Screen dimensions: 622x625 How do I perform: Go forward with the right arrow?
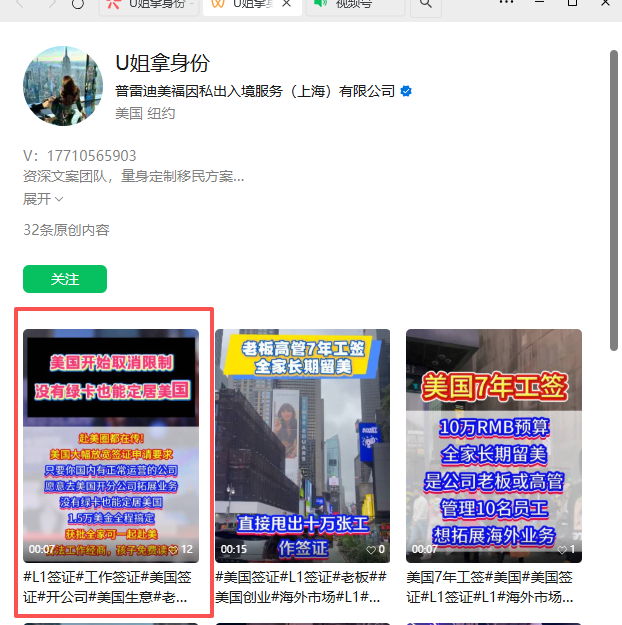(52, 4)
